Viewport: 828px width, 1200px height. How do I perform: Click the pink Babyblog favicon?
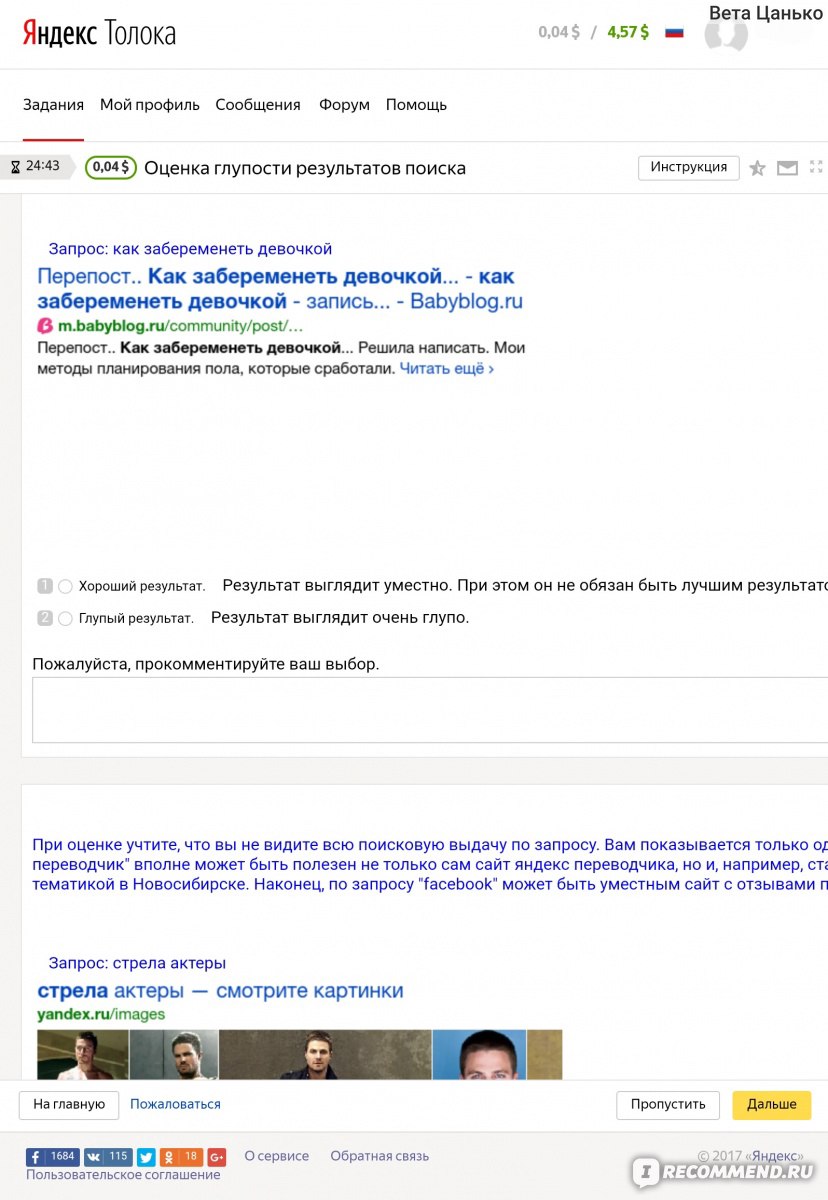pos(44,325)
